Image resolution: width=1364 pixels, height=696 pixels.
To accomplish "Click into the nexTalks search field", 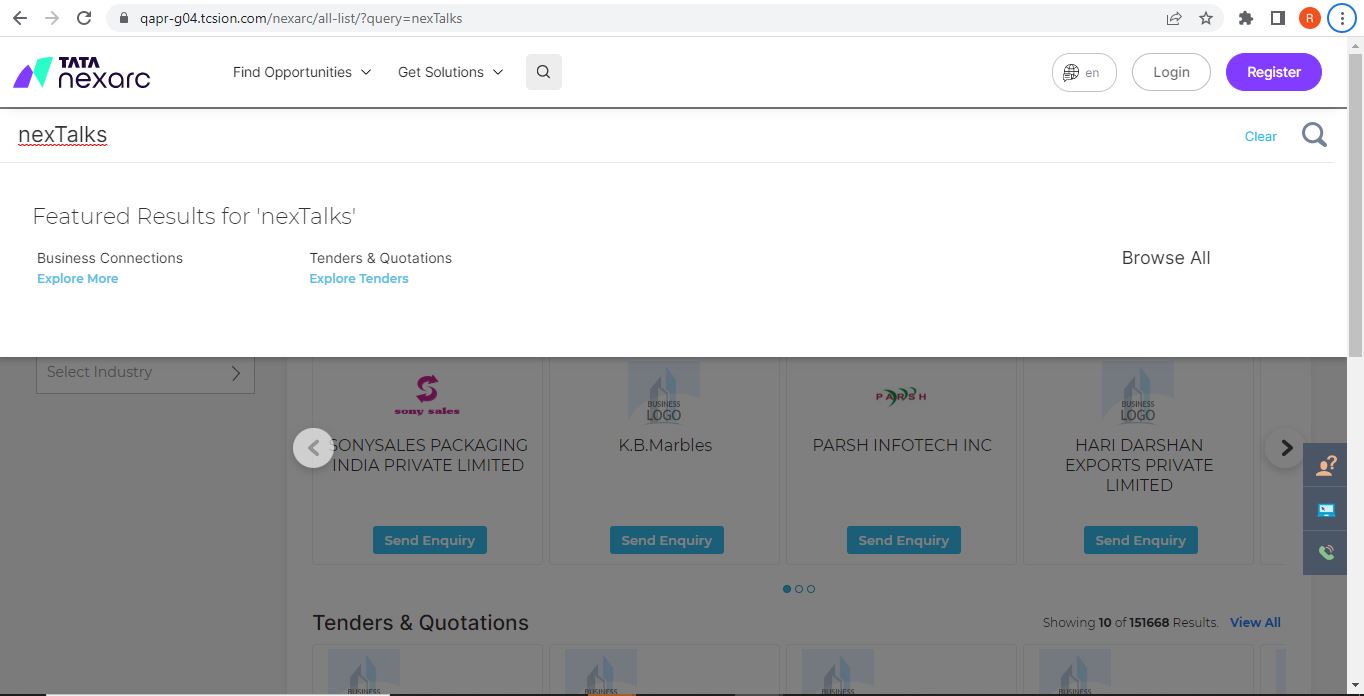I will 600,135.
